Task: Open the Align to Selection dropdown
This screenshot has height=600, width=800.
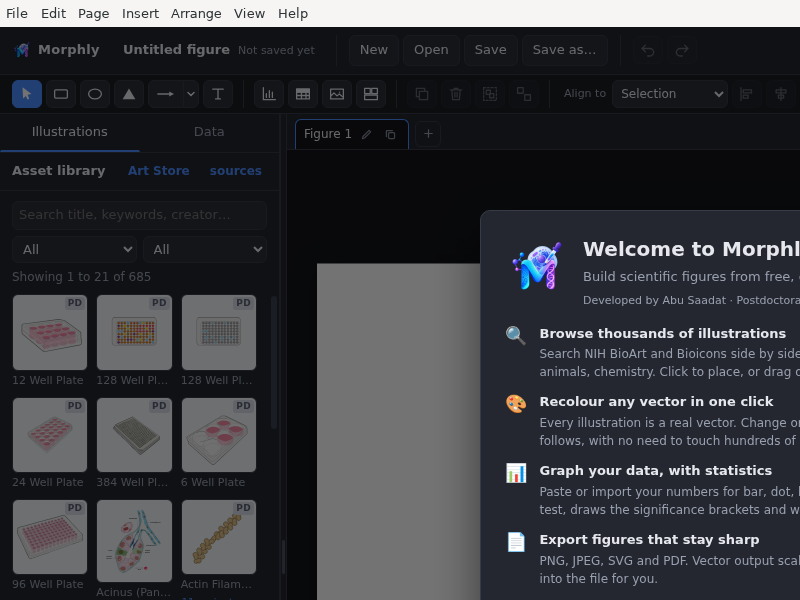Action: (x=670, y=94)
